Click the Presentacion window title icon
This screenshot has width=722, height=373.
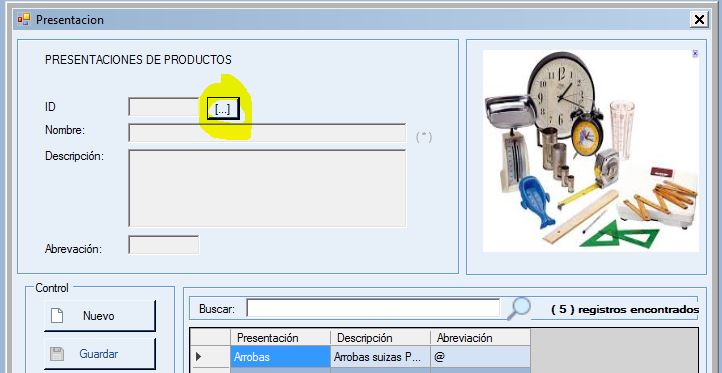[23, 19]
